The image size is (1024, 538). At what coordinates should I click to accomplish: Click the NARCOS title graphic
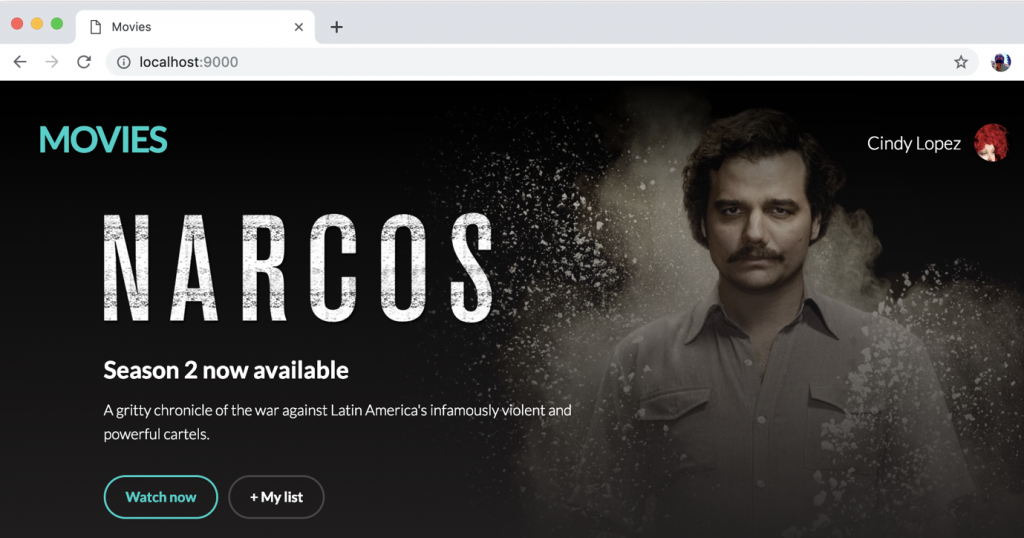[x=298, y=268]
